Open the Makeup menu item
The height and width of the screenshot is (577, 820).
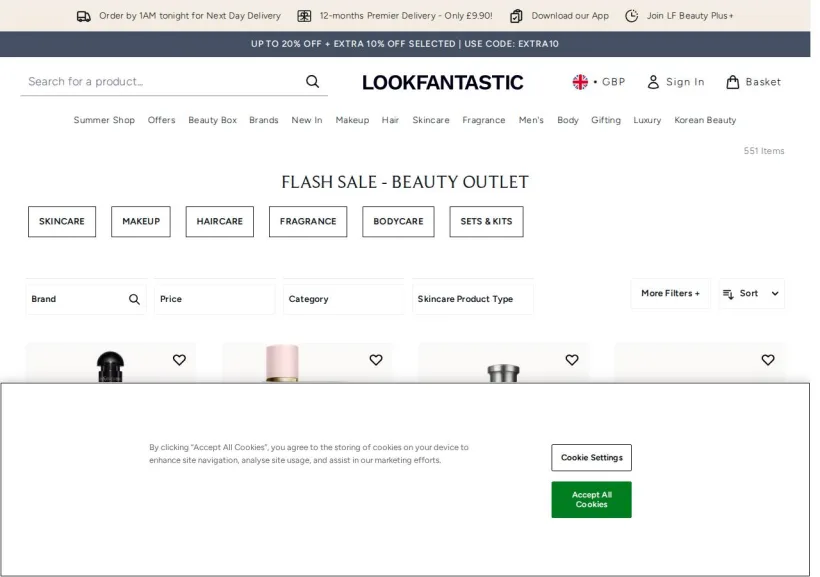352,120
